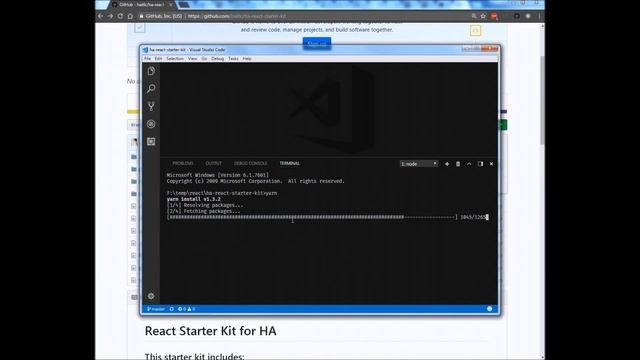The image size is (640, 360).
Task: Open the home page in Chrome
Action: (x=130, y=16)
